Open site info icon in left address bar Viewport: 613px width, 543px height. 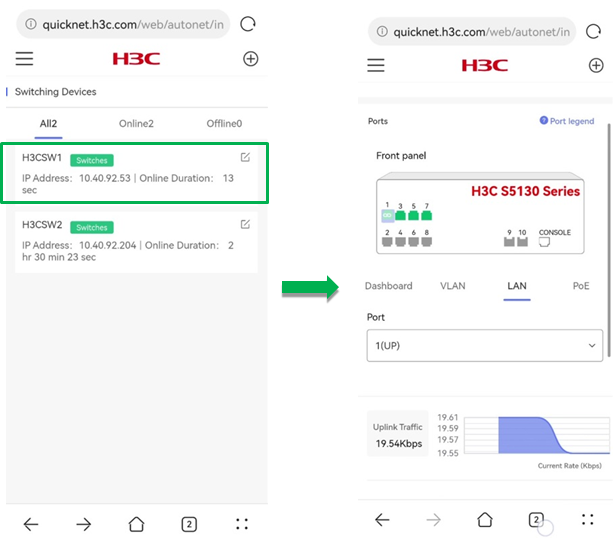click(30, 24)
